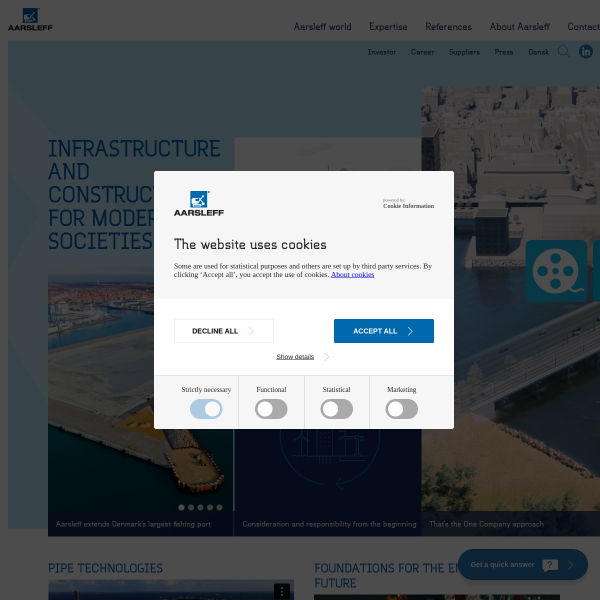Toggle the Strictly necessary cookies switch

(206, 409)
